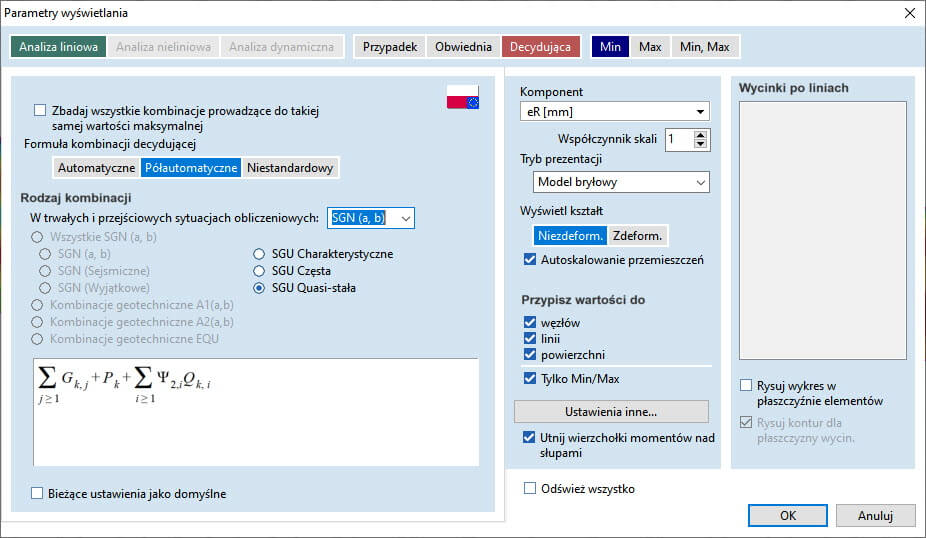Enable Zbadaj wszystkie kombinacje checkbox
Screen dimensions: 926x538
click(40, 111)
